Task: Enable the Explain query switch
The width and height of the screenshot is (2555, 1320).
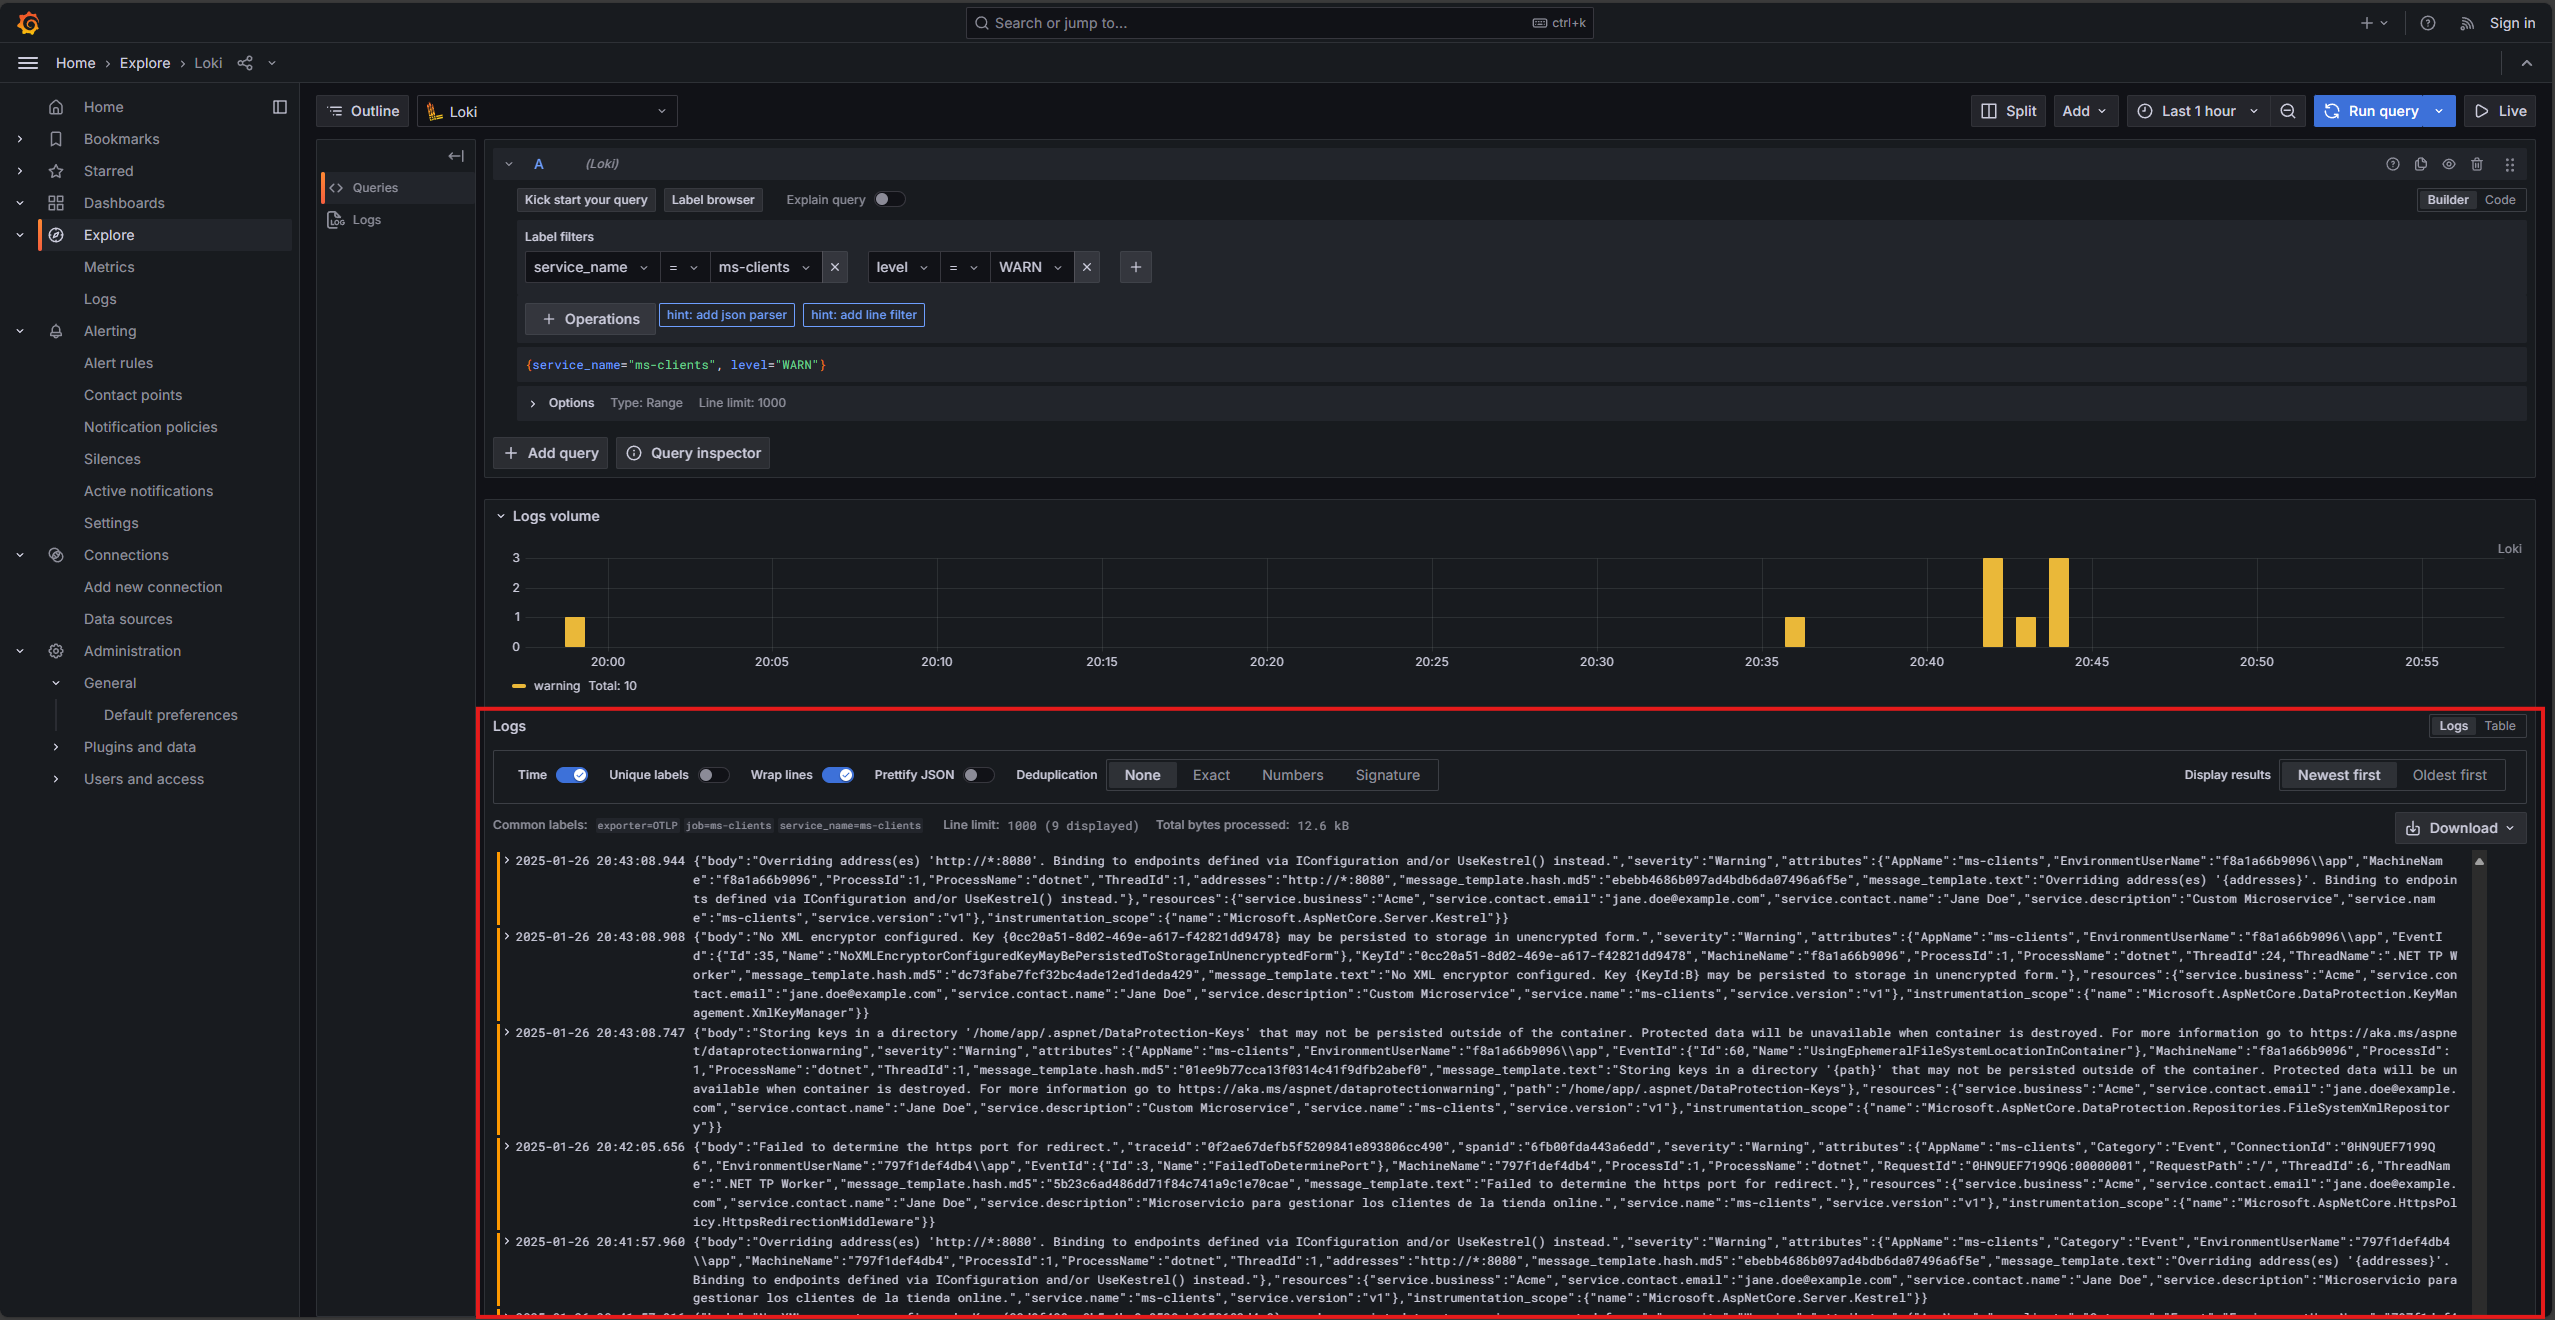Action: (889, 199)
